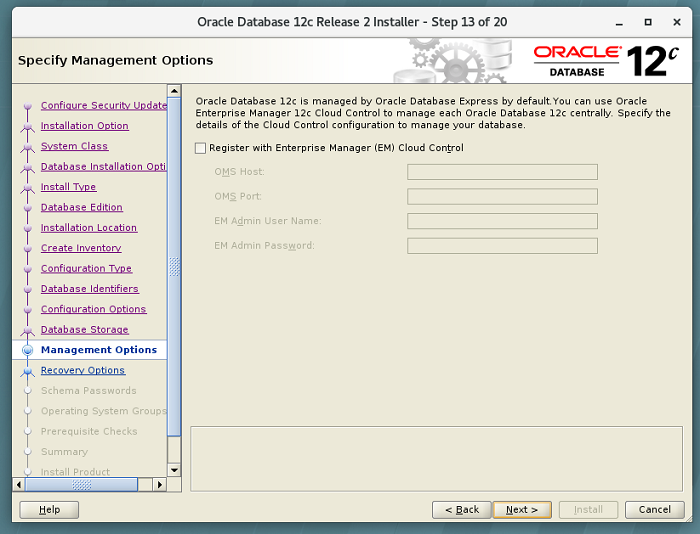Screen dimensions: 700x534
Task: Click the OMS Port input field
Action: (x=502, y=196)
